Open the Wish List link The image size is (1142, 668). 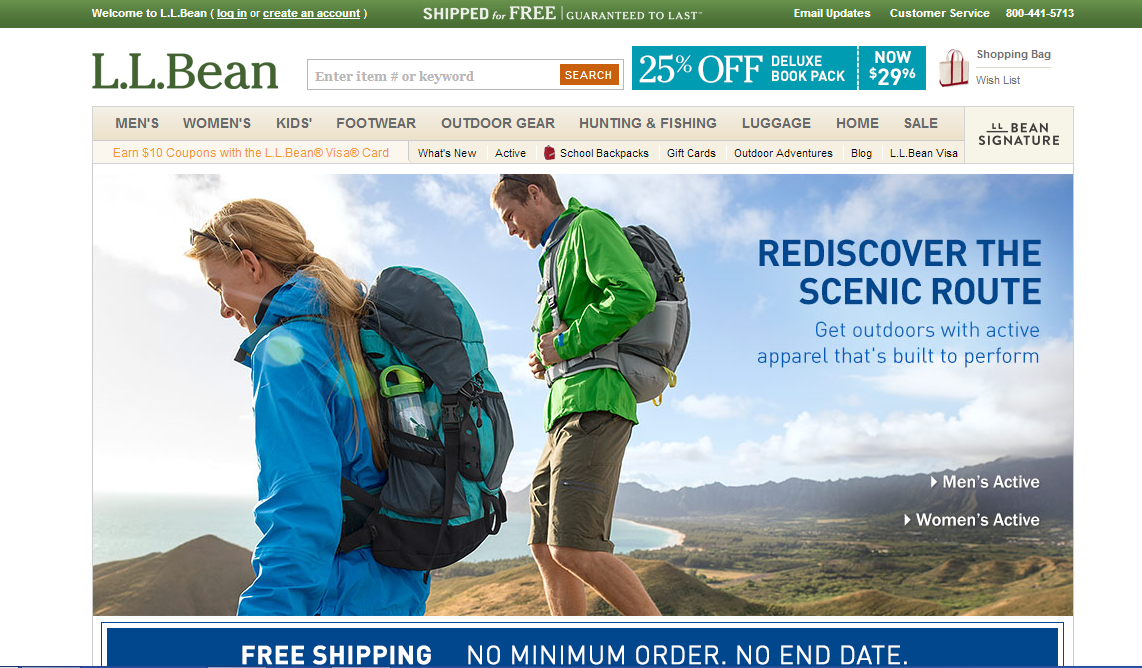coord(998,80)
